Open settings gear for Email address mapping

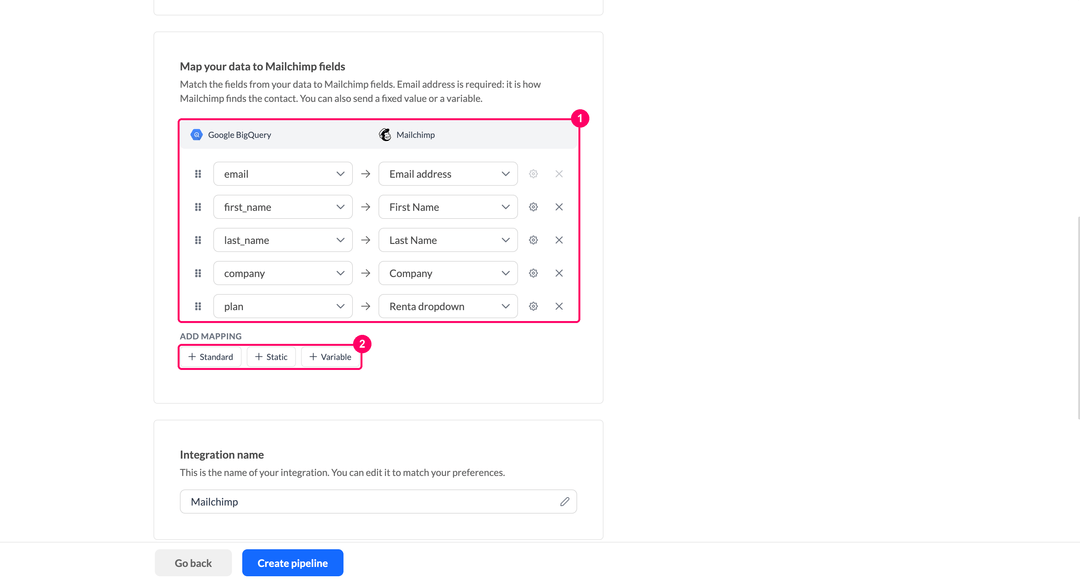pyautogui.click(x=533, y=174)
